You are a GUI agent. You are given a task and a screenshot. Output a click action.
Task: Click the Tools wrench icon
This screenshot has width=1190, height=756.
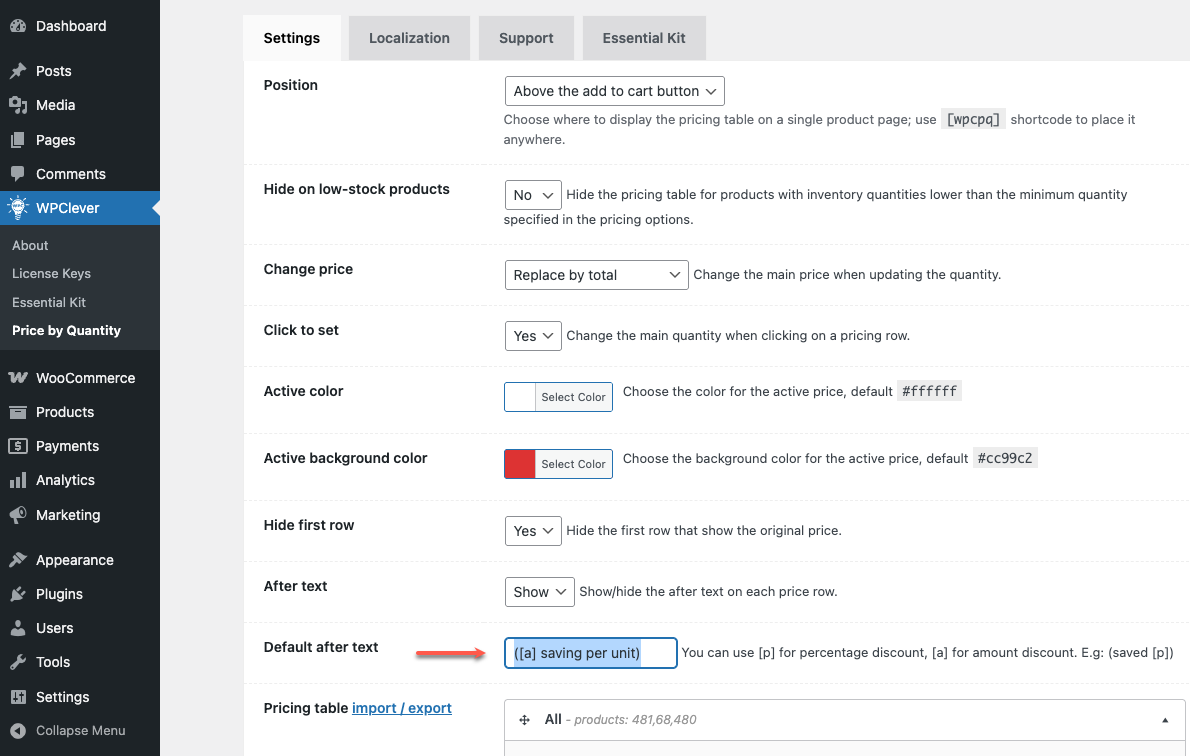18,662
